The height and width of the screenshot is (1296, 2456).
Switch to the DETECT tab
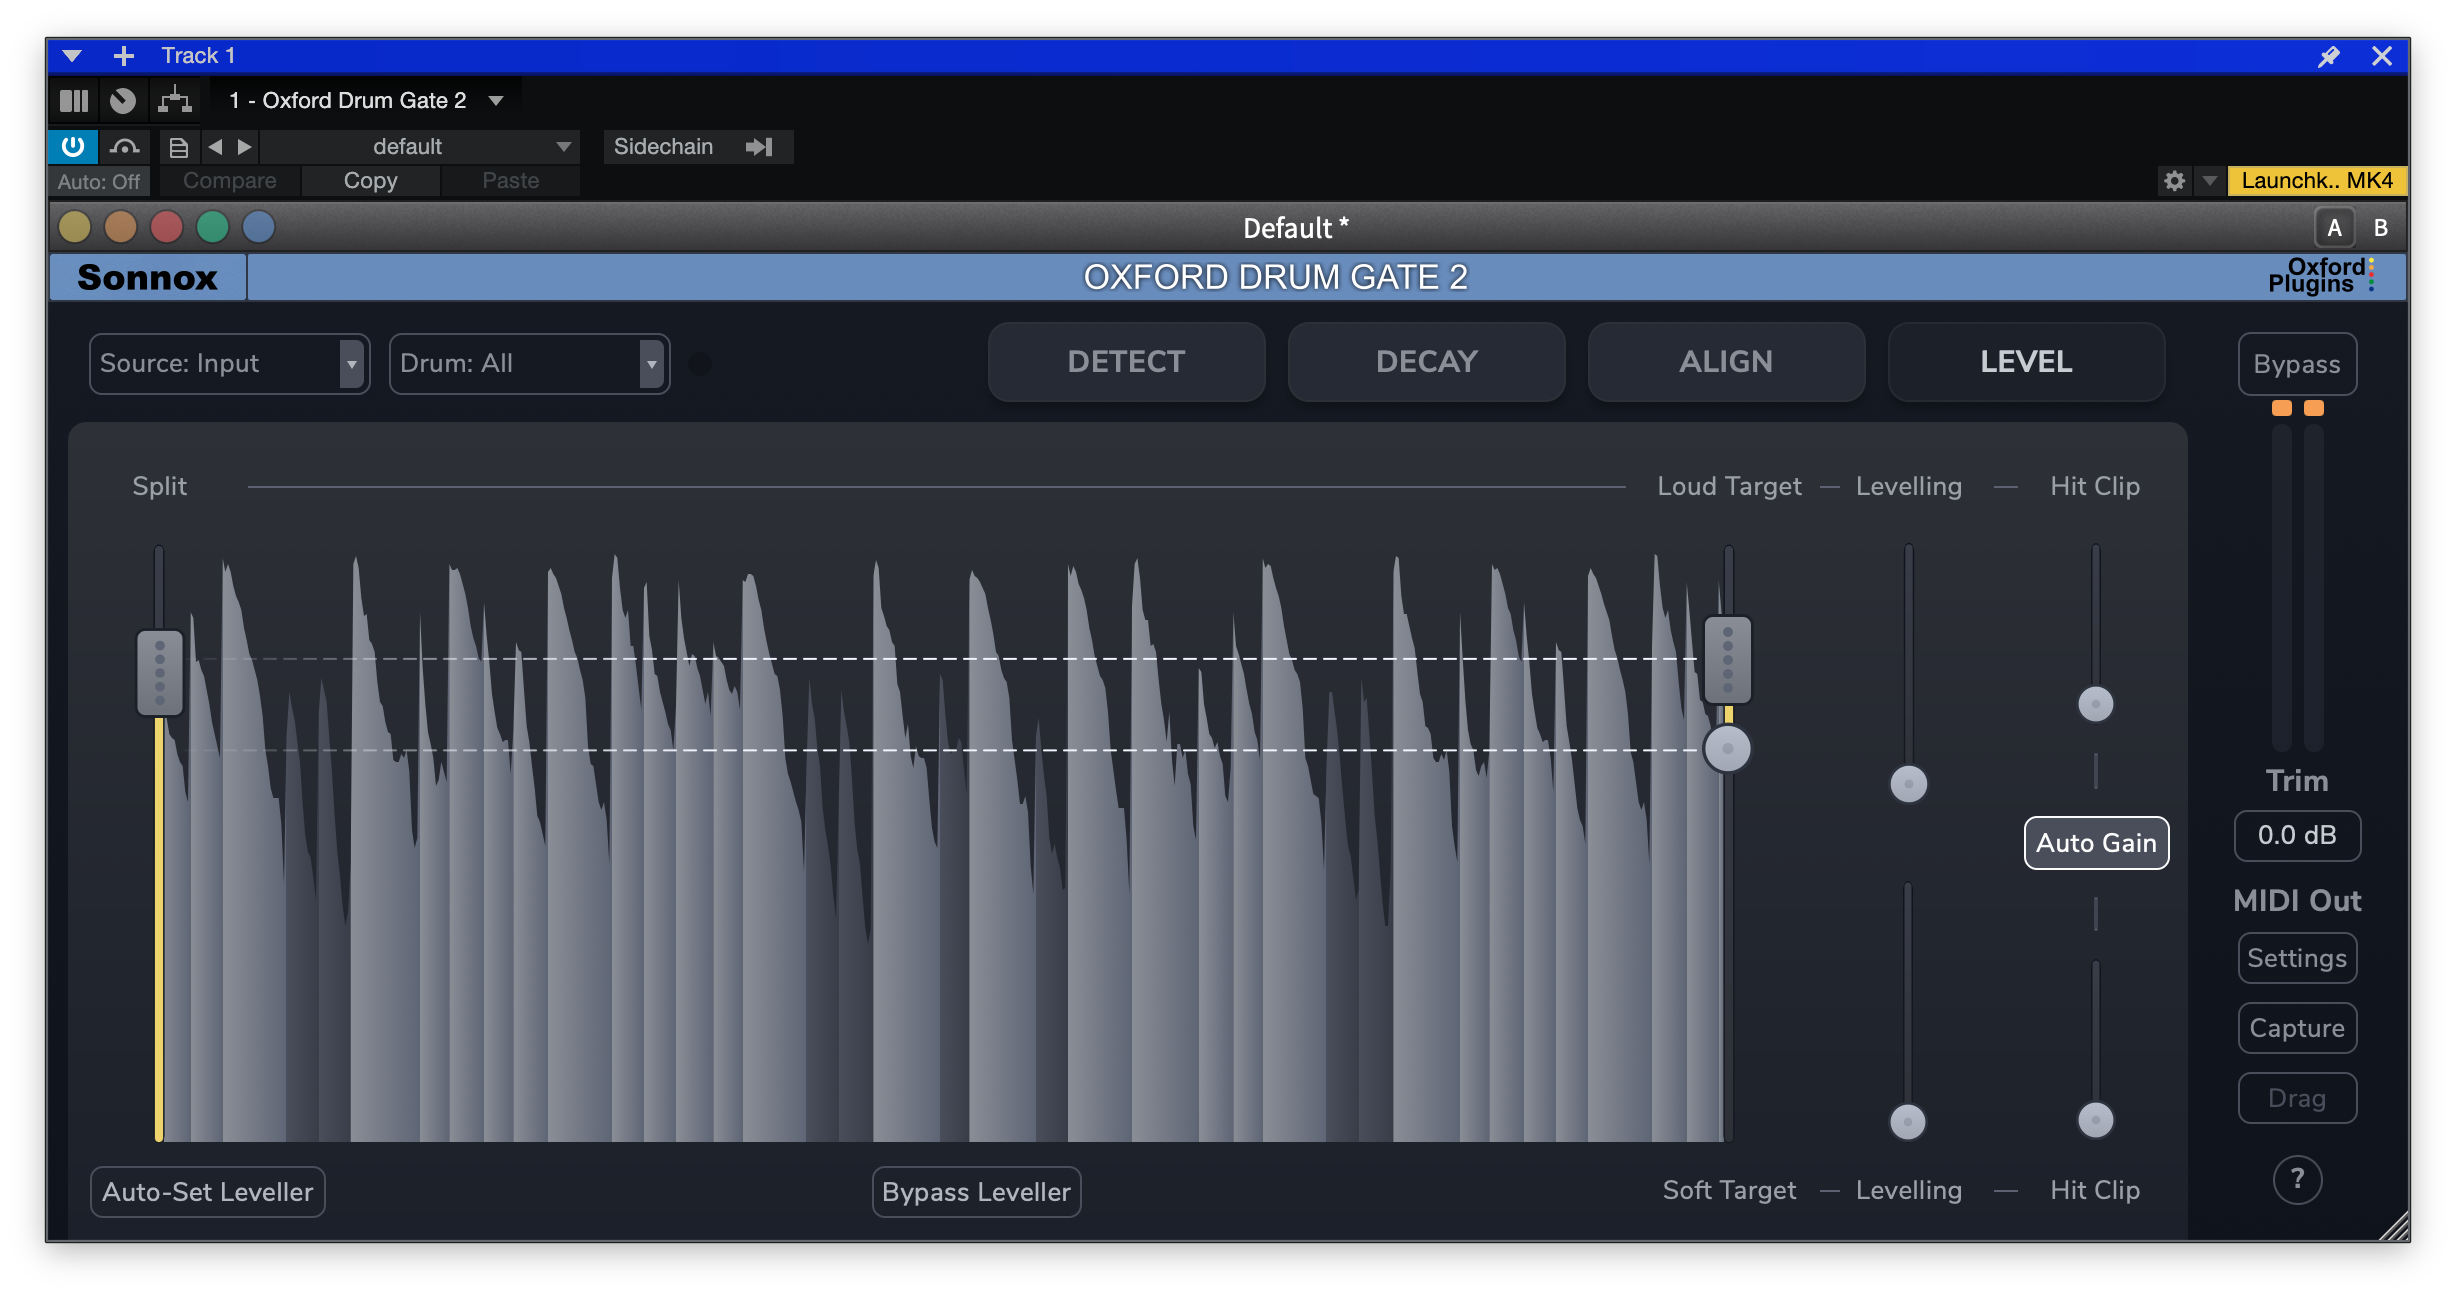click(1127, 362)
